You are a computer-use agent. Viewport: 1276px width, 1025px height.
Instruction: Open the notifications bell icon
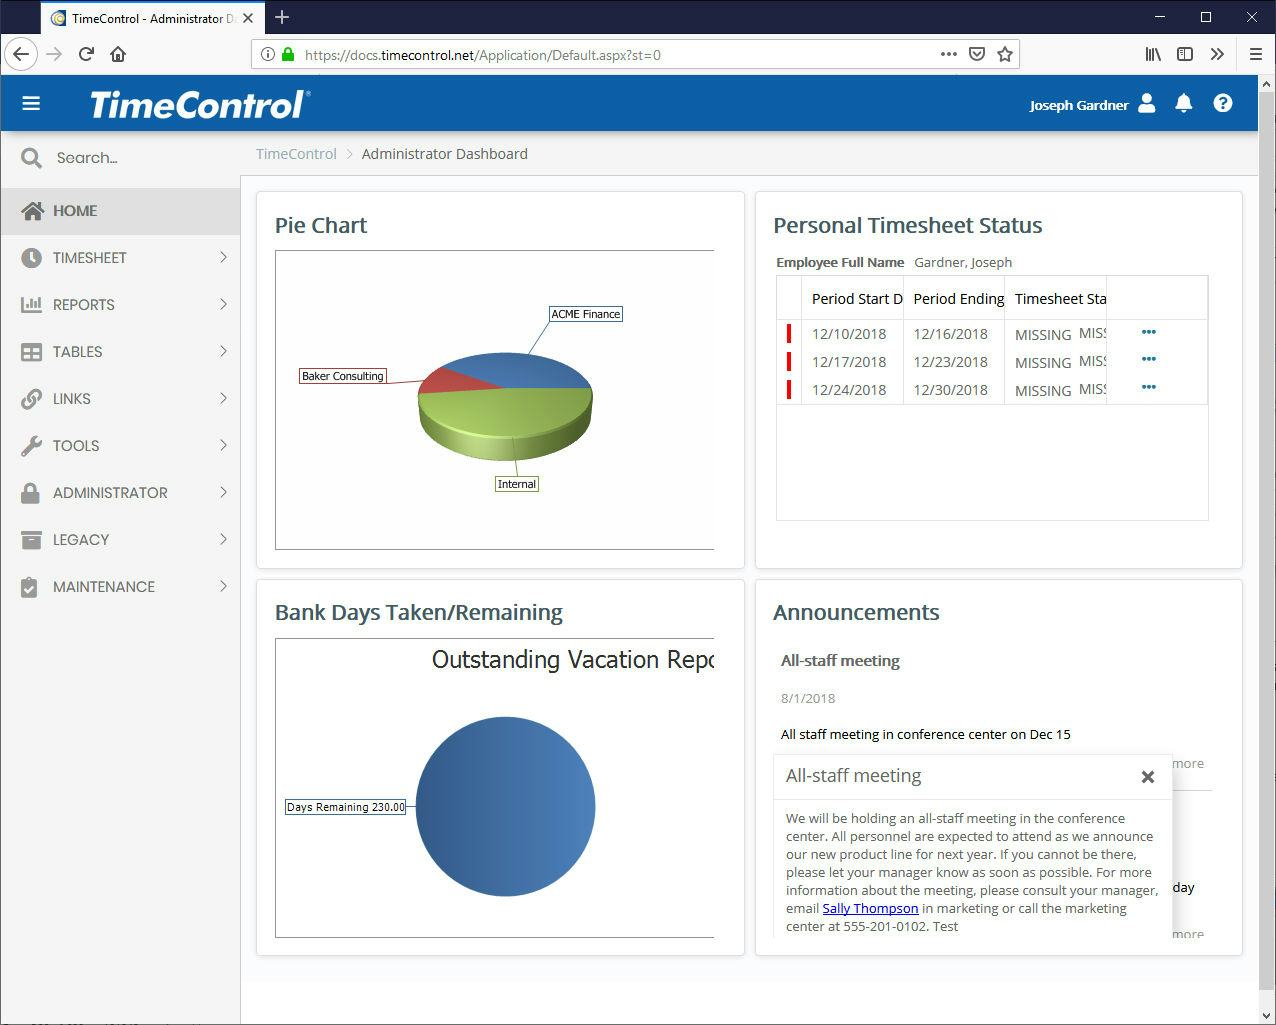pos(1184,103)
